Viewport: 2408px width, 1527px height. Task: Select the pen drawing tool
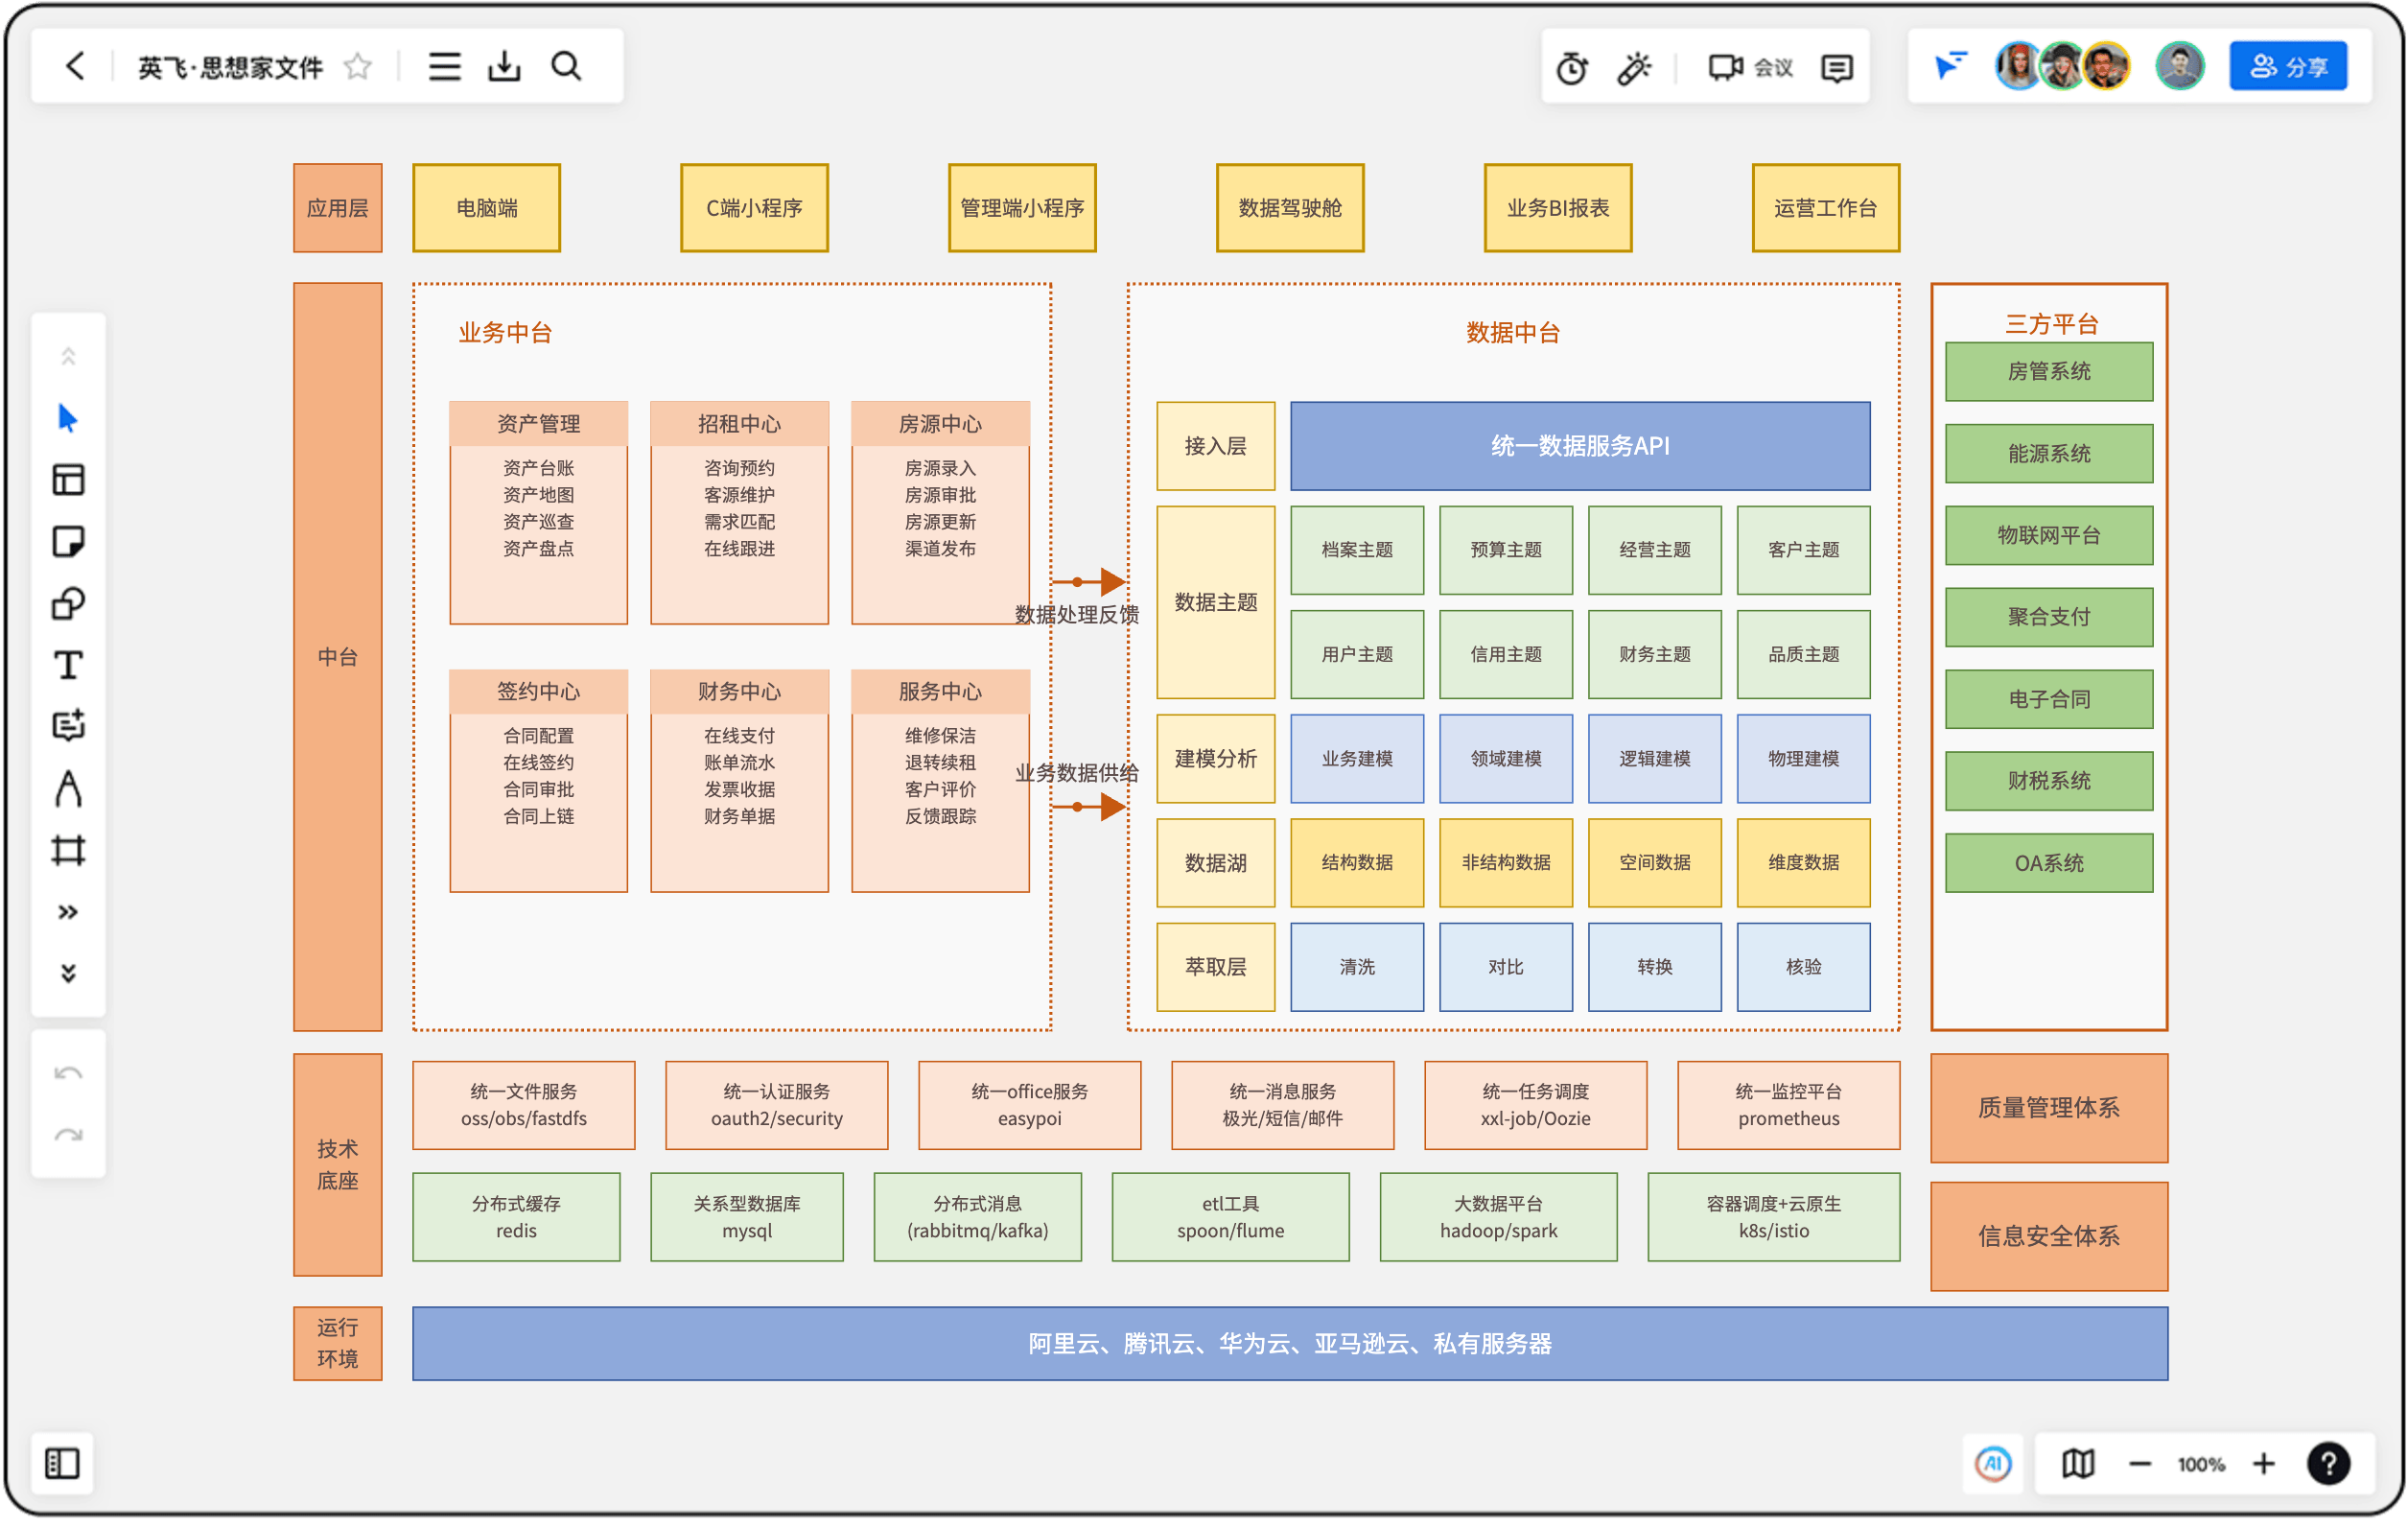pos(68,789)
